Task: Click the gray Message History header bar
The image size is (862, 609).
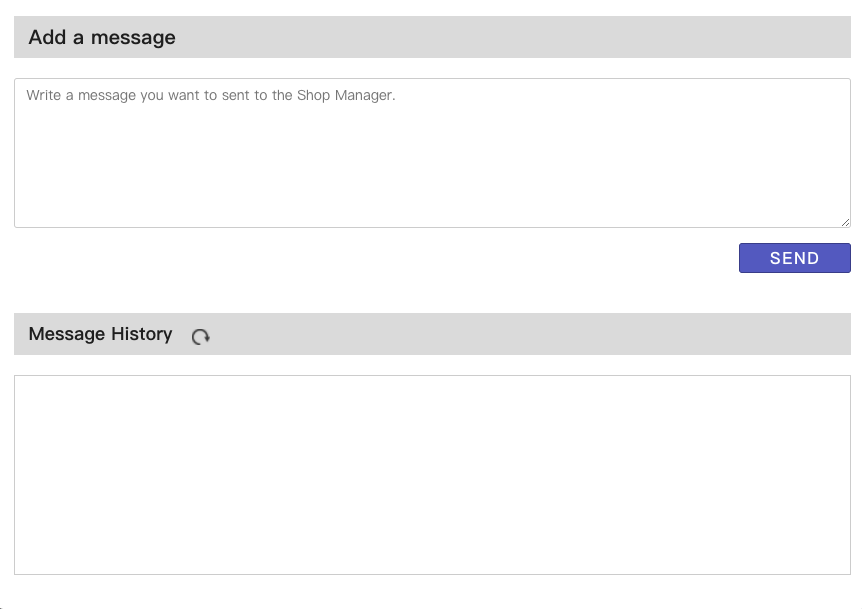Action: point(520,334)
